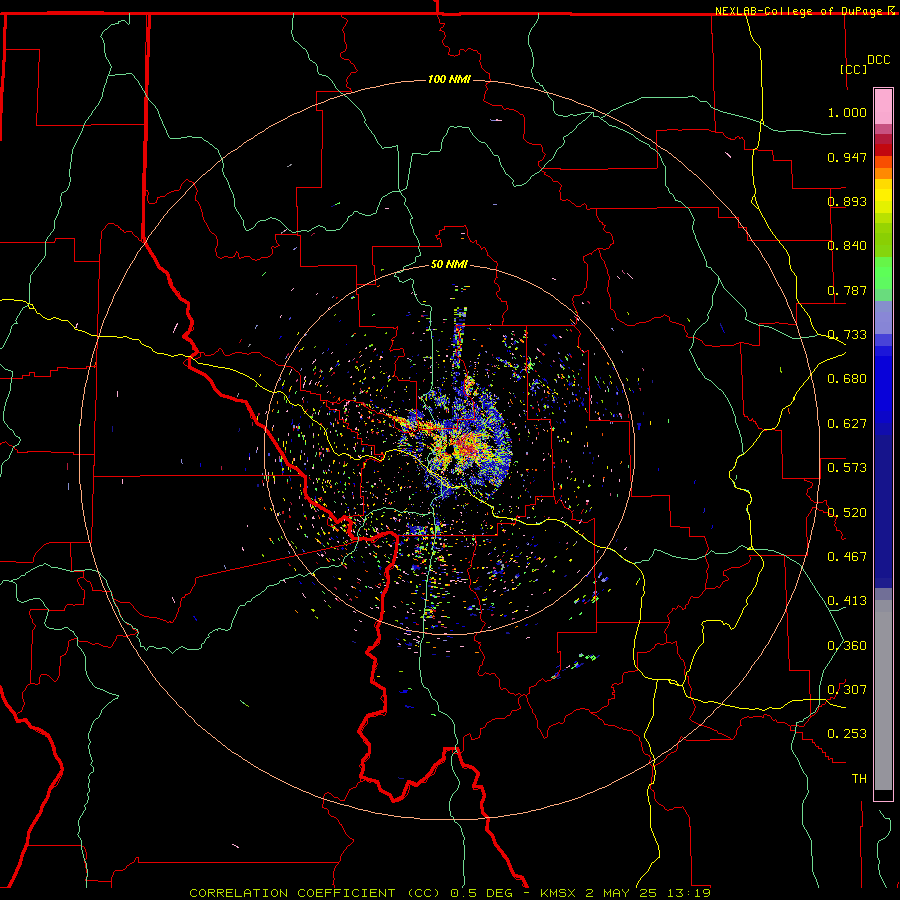
Task: Click the 0.307 legend value
Action: pos(847,690)
